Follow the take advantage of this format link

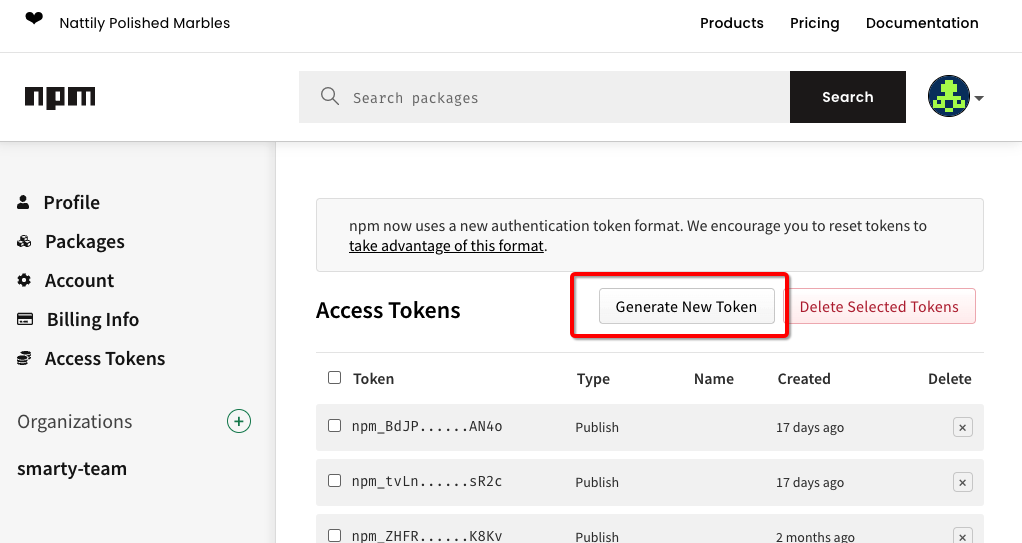click(446, 246)
